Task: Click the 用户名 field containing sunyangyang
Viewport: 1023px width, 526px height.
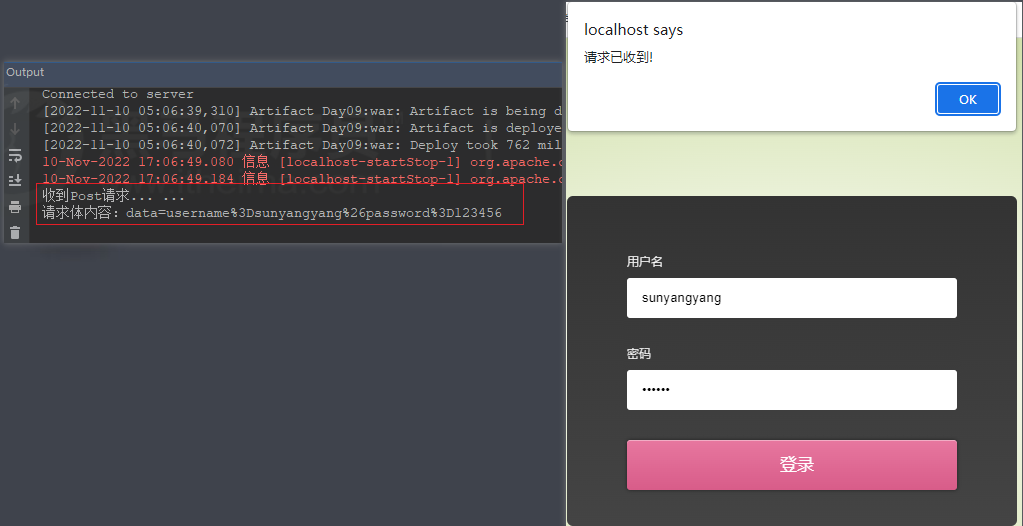Action: pyautogui.click(x=791, y=298)
